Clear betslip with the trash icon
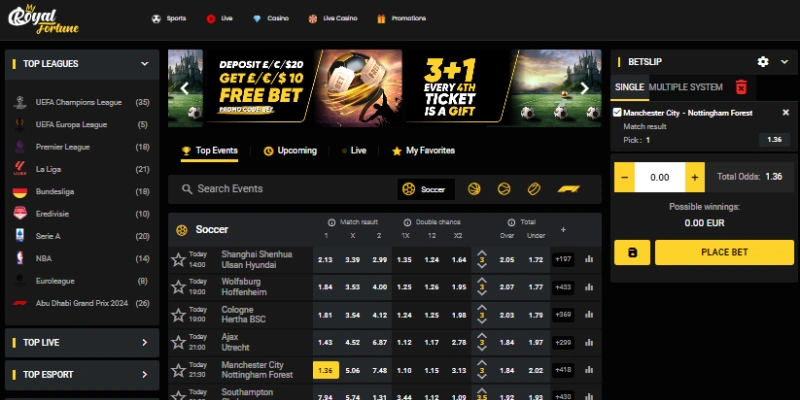The height and width of the screenshot is (400, 800). click(x=741, y=87)
